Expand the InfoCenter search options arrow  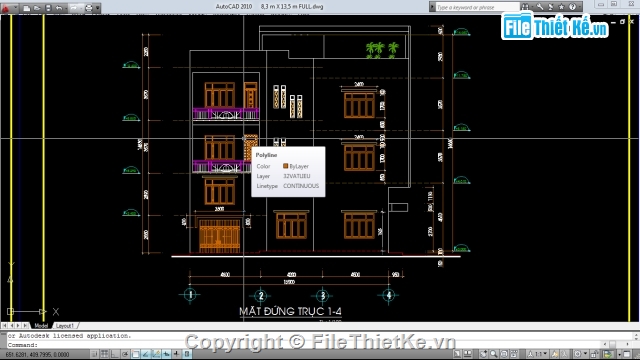[x=532, y=7]
